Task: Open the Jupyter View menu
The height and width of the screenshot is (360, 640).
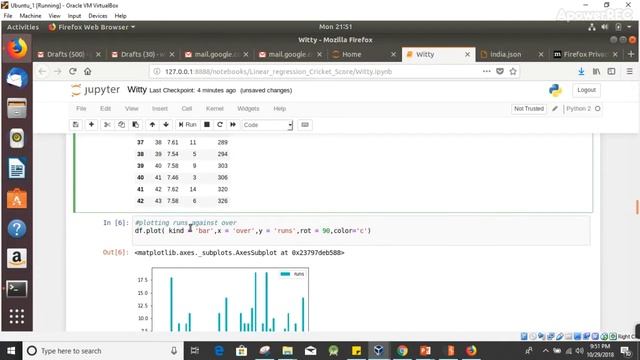Action: coord(131,109)
